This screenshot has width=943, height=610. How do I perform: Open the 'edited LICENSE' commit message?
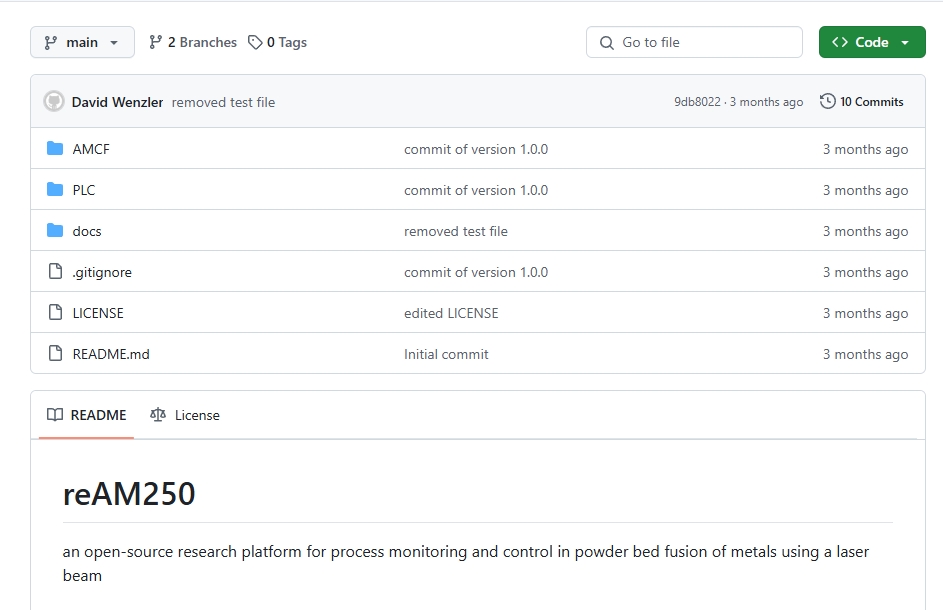(451, 313)
